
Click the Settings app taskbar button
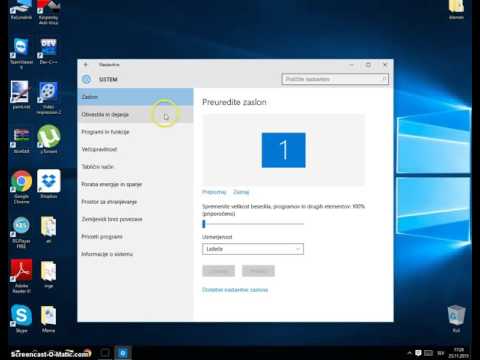pos(123,353)
